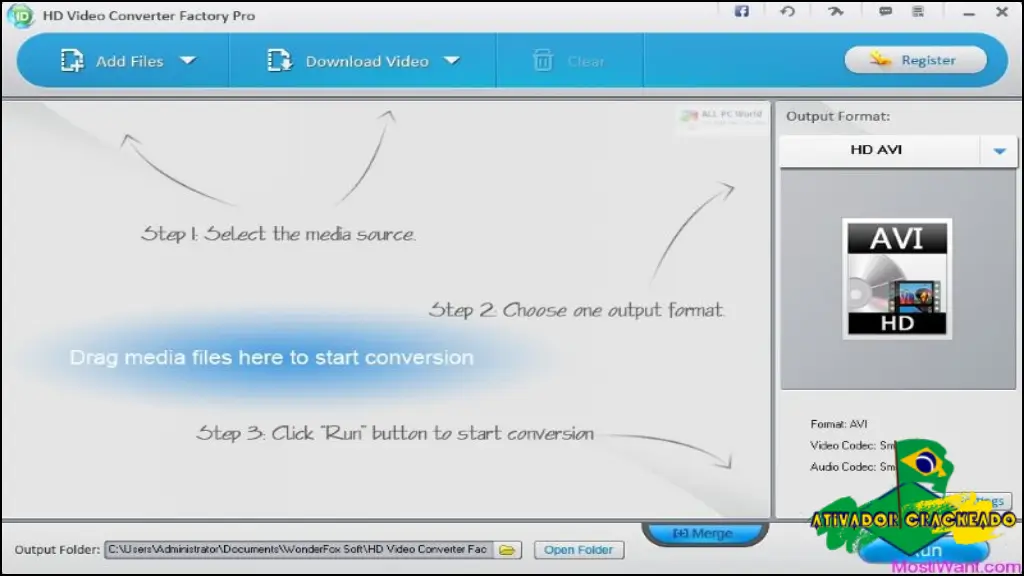Click the 'Output Format:' label
Viewport: 1024px width, 576px height.
coord(838,116)
